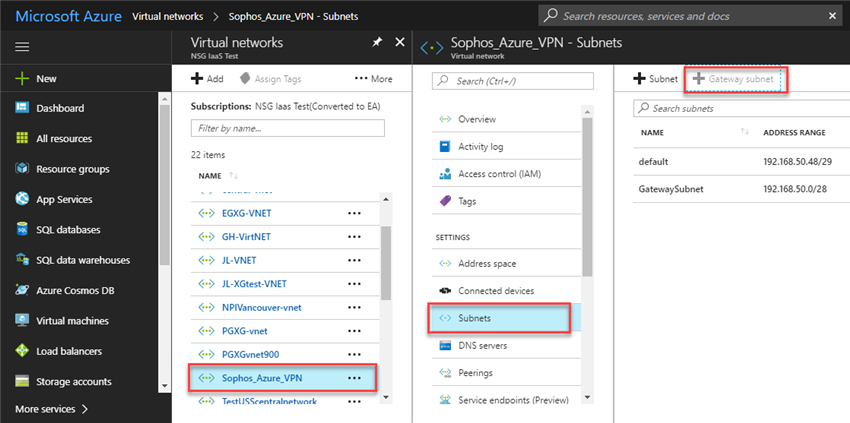Click the DNS servers icon
The width and height of the screenshot is (850, 423).
point(445,345)
